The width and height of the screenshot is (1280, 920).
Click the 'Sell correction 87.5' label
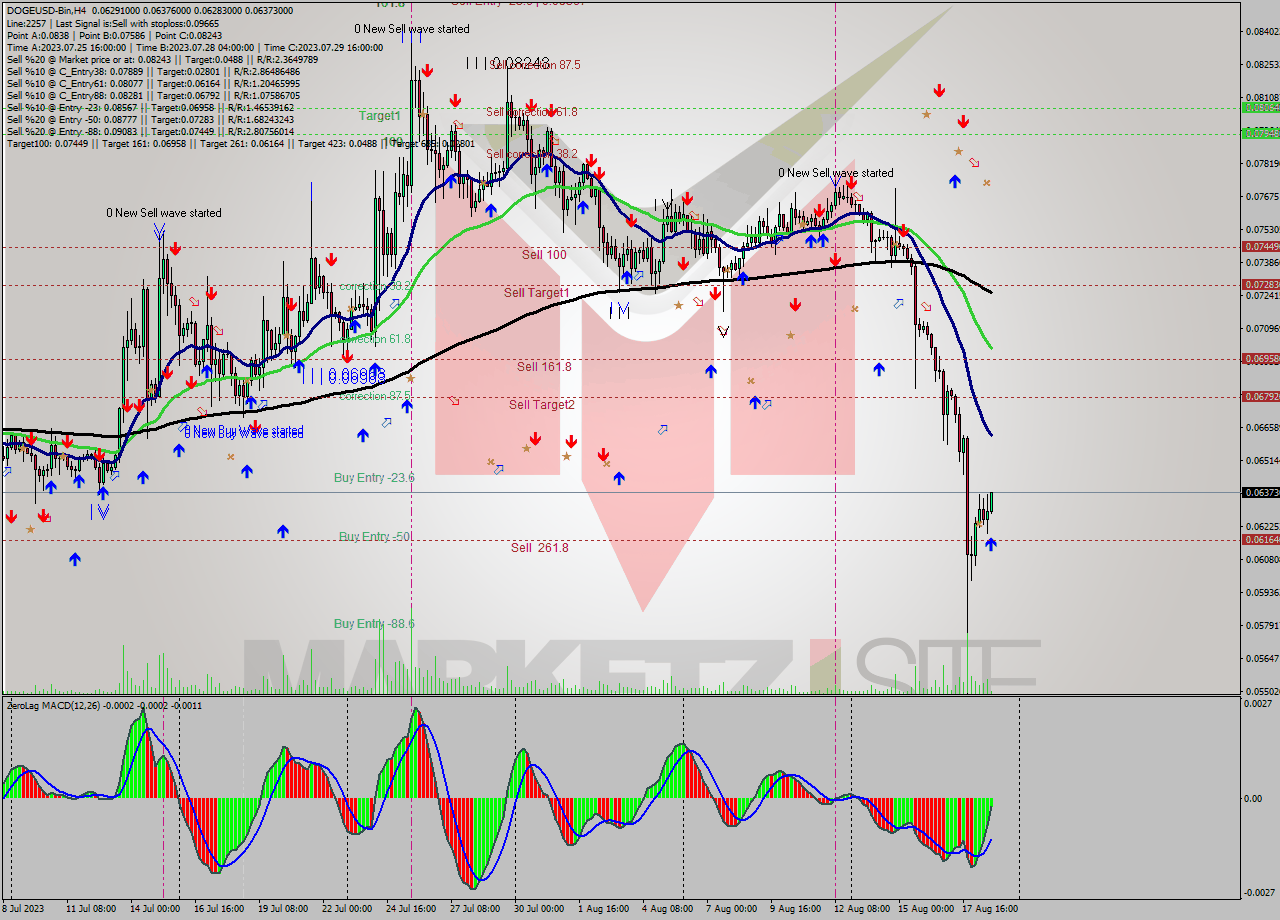pyautogui.click(x=536, y=65)
